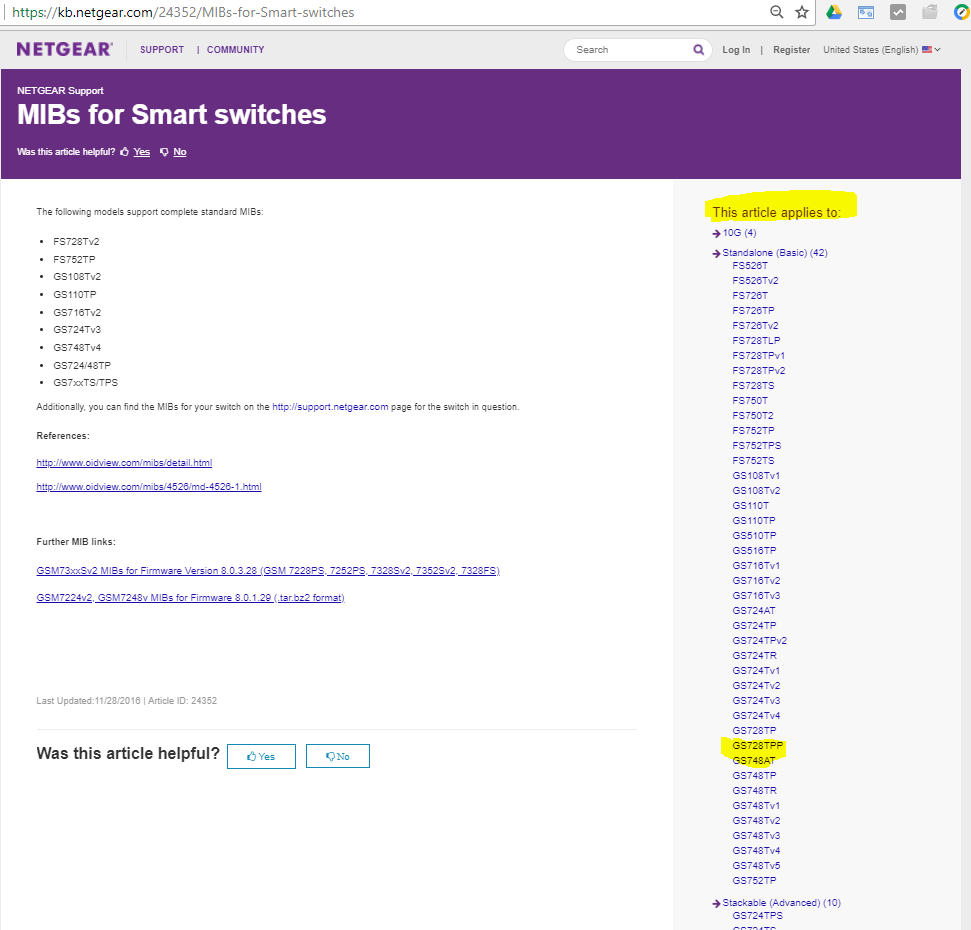Select the highlighted GS728TPP model link
The width and height of the screenshot is (971, 930).
757,745
